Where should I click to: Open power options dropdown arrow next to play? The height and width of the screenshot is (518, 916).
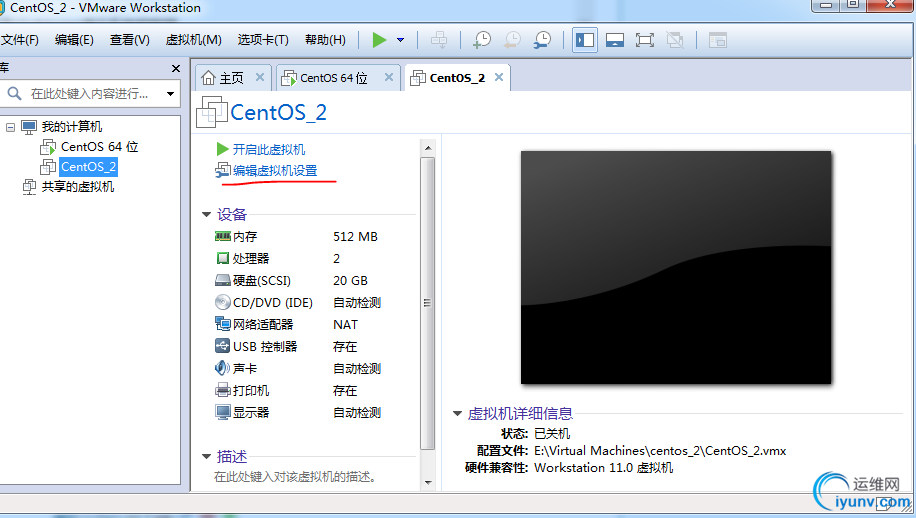[x=400, y=40]
